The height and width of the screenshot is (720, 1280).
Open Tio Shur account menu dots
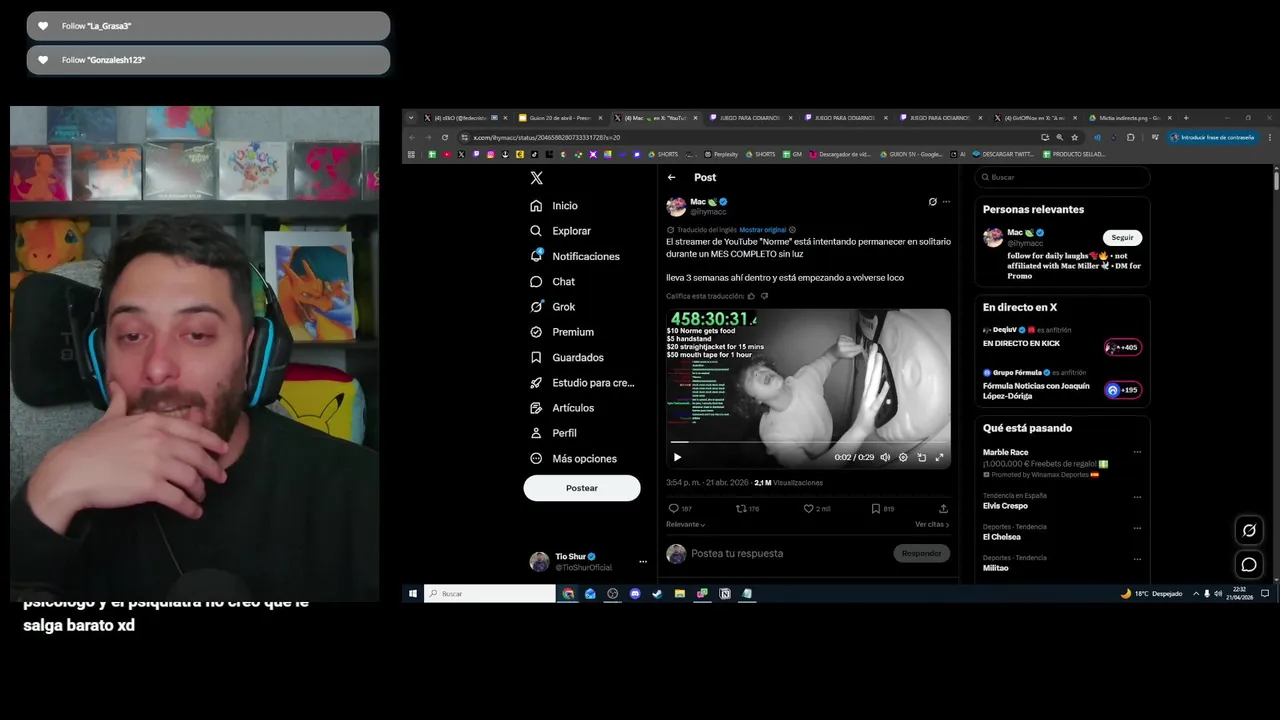coord(643,562)
